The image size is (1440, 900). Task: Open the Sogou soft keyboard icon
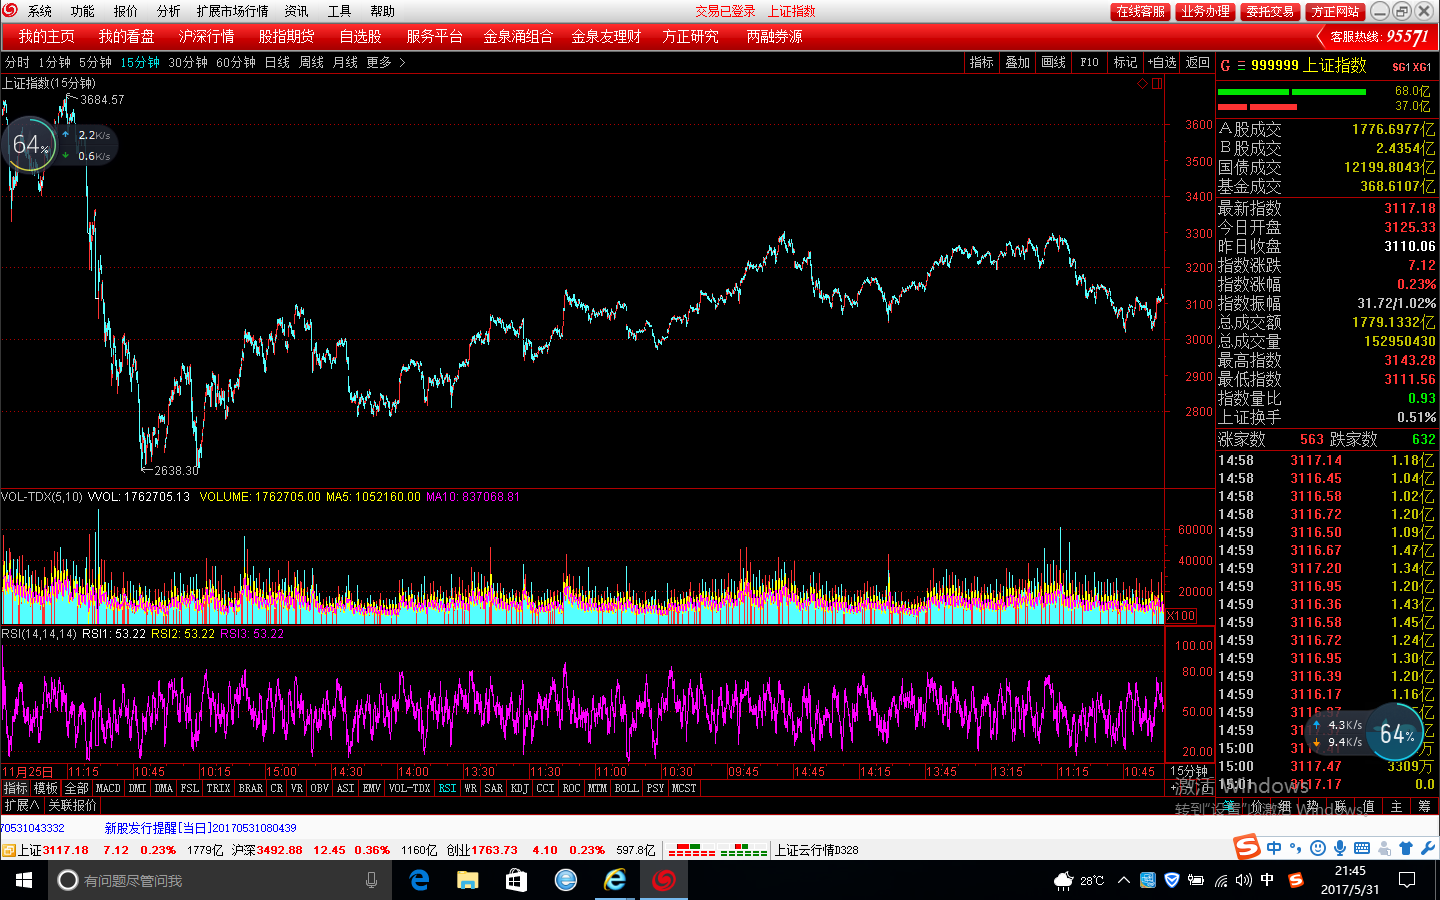tap(1362, 848)
